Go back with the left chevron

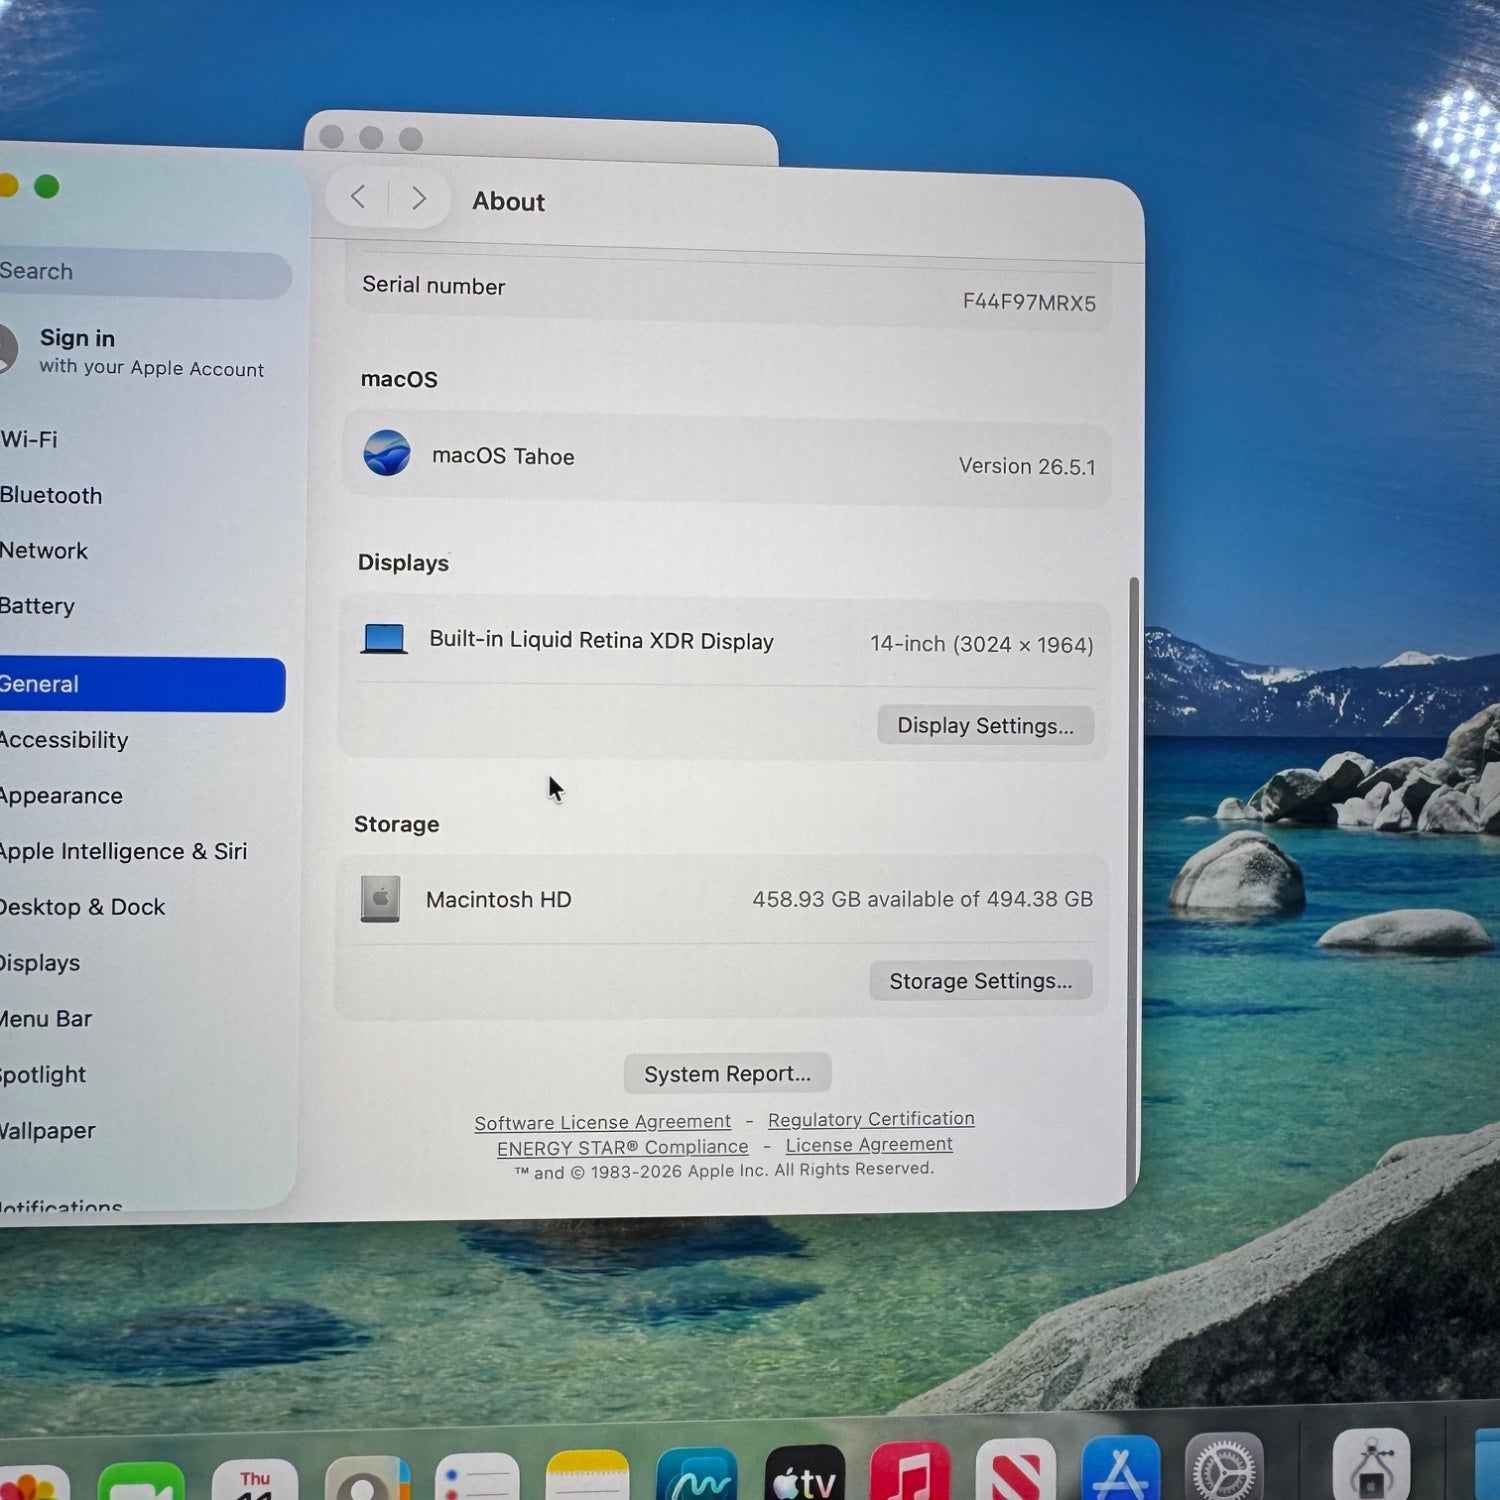(358, 197)
